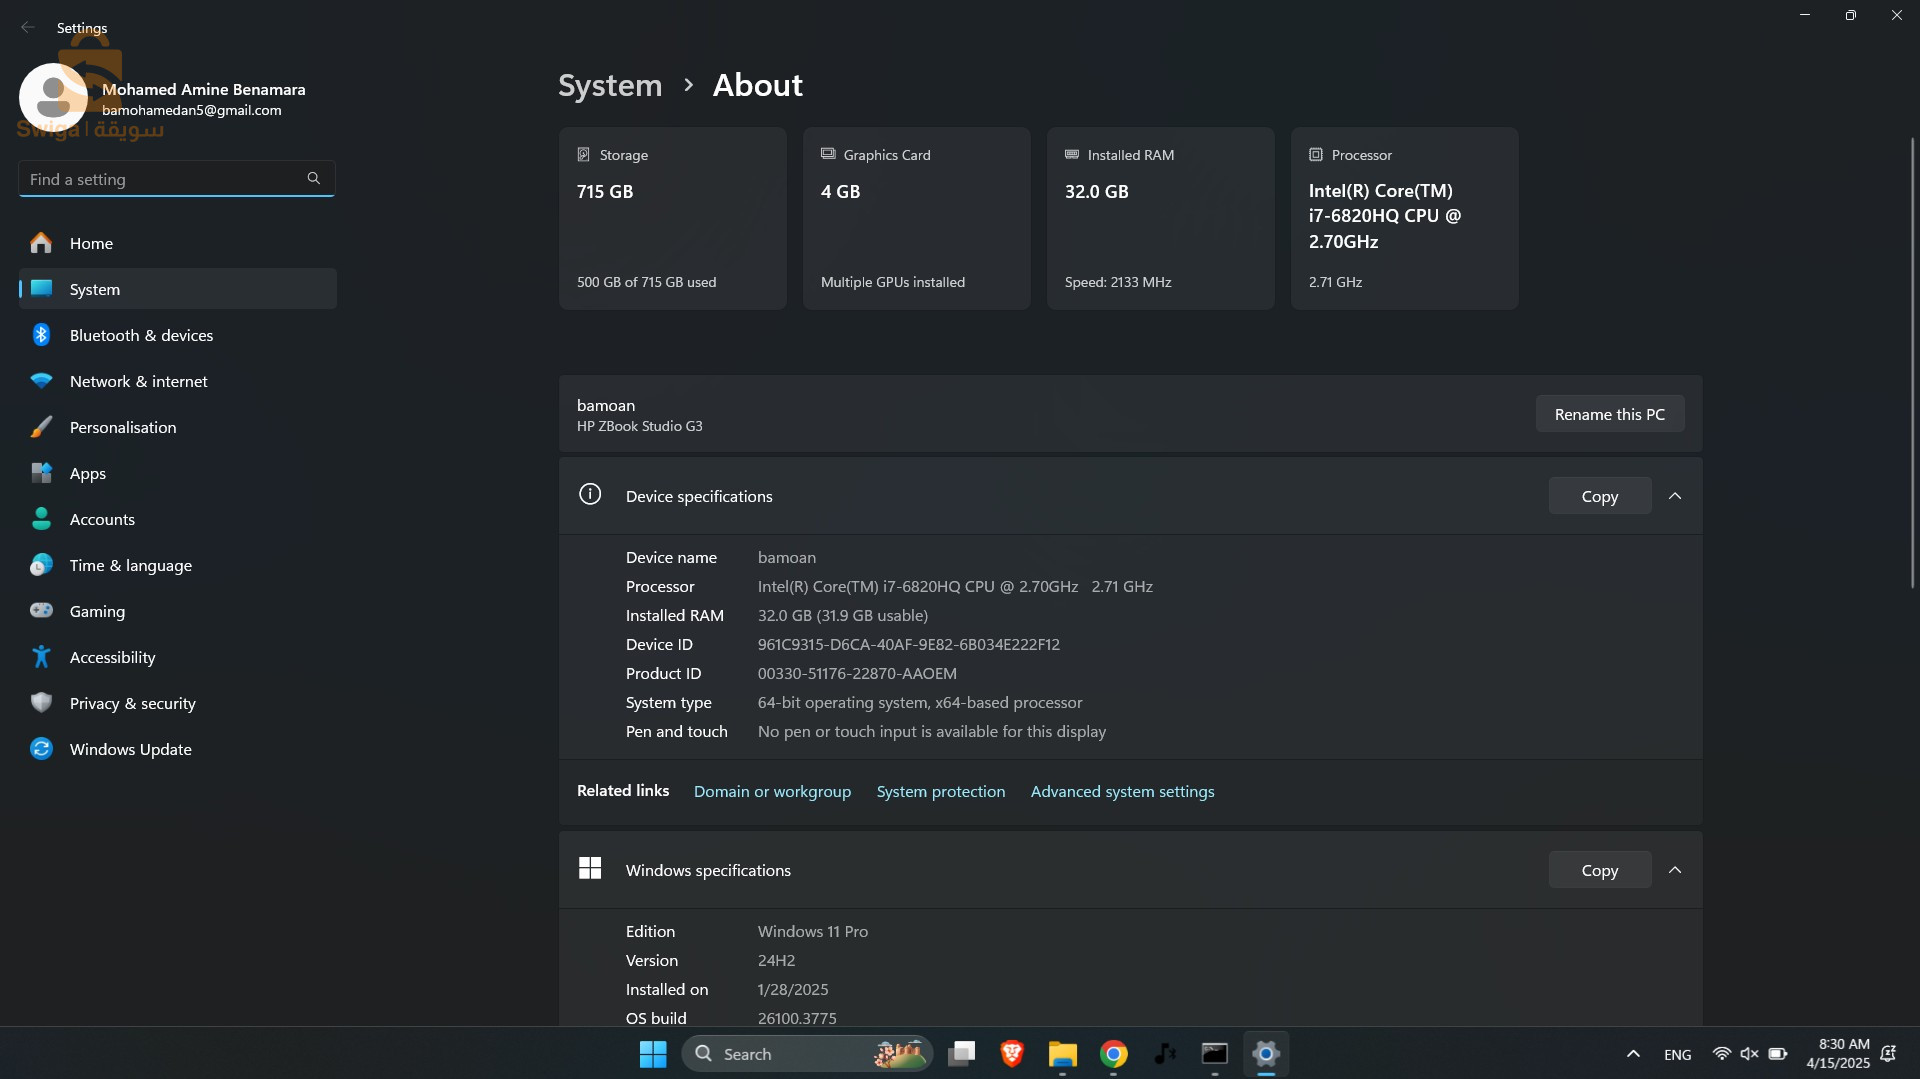Click the Settings gear on taskbar
This screenshot has width=1920, height=1079.
1266,1054
